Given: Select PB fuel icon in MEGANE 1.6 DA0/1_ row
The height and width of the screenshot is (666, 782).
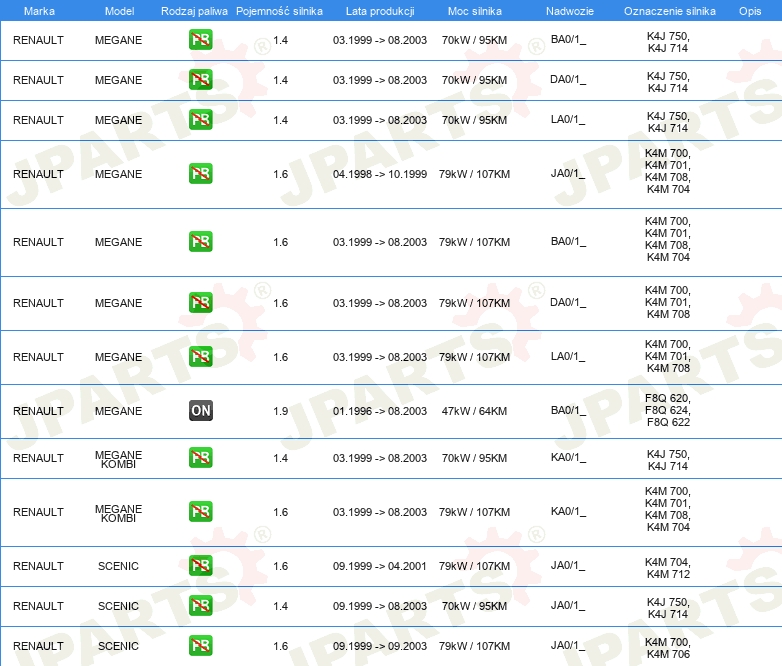Looking at the screenshot, I should point(200,302).
